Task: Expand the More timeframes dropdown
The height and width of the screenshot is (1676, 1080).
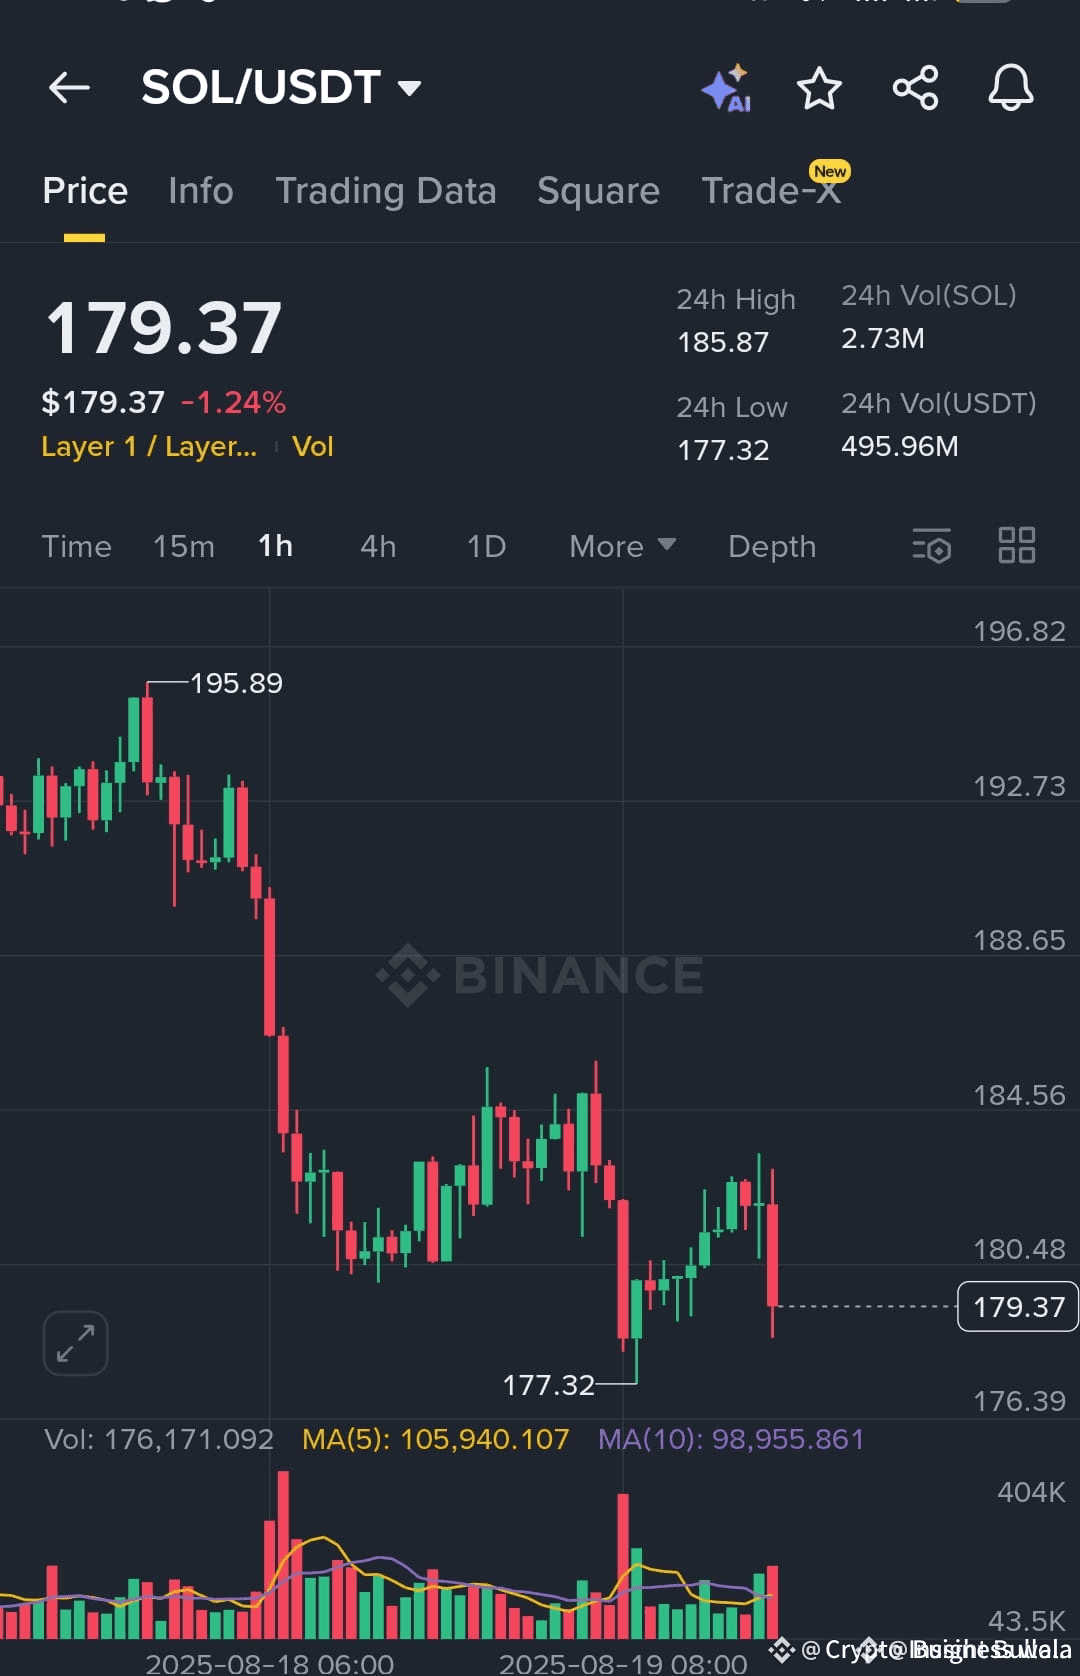Action: [x=622, y=546]
